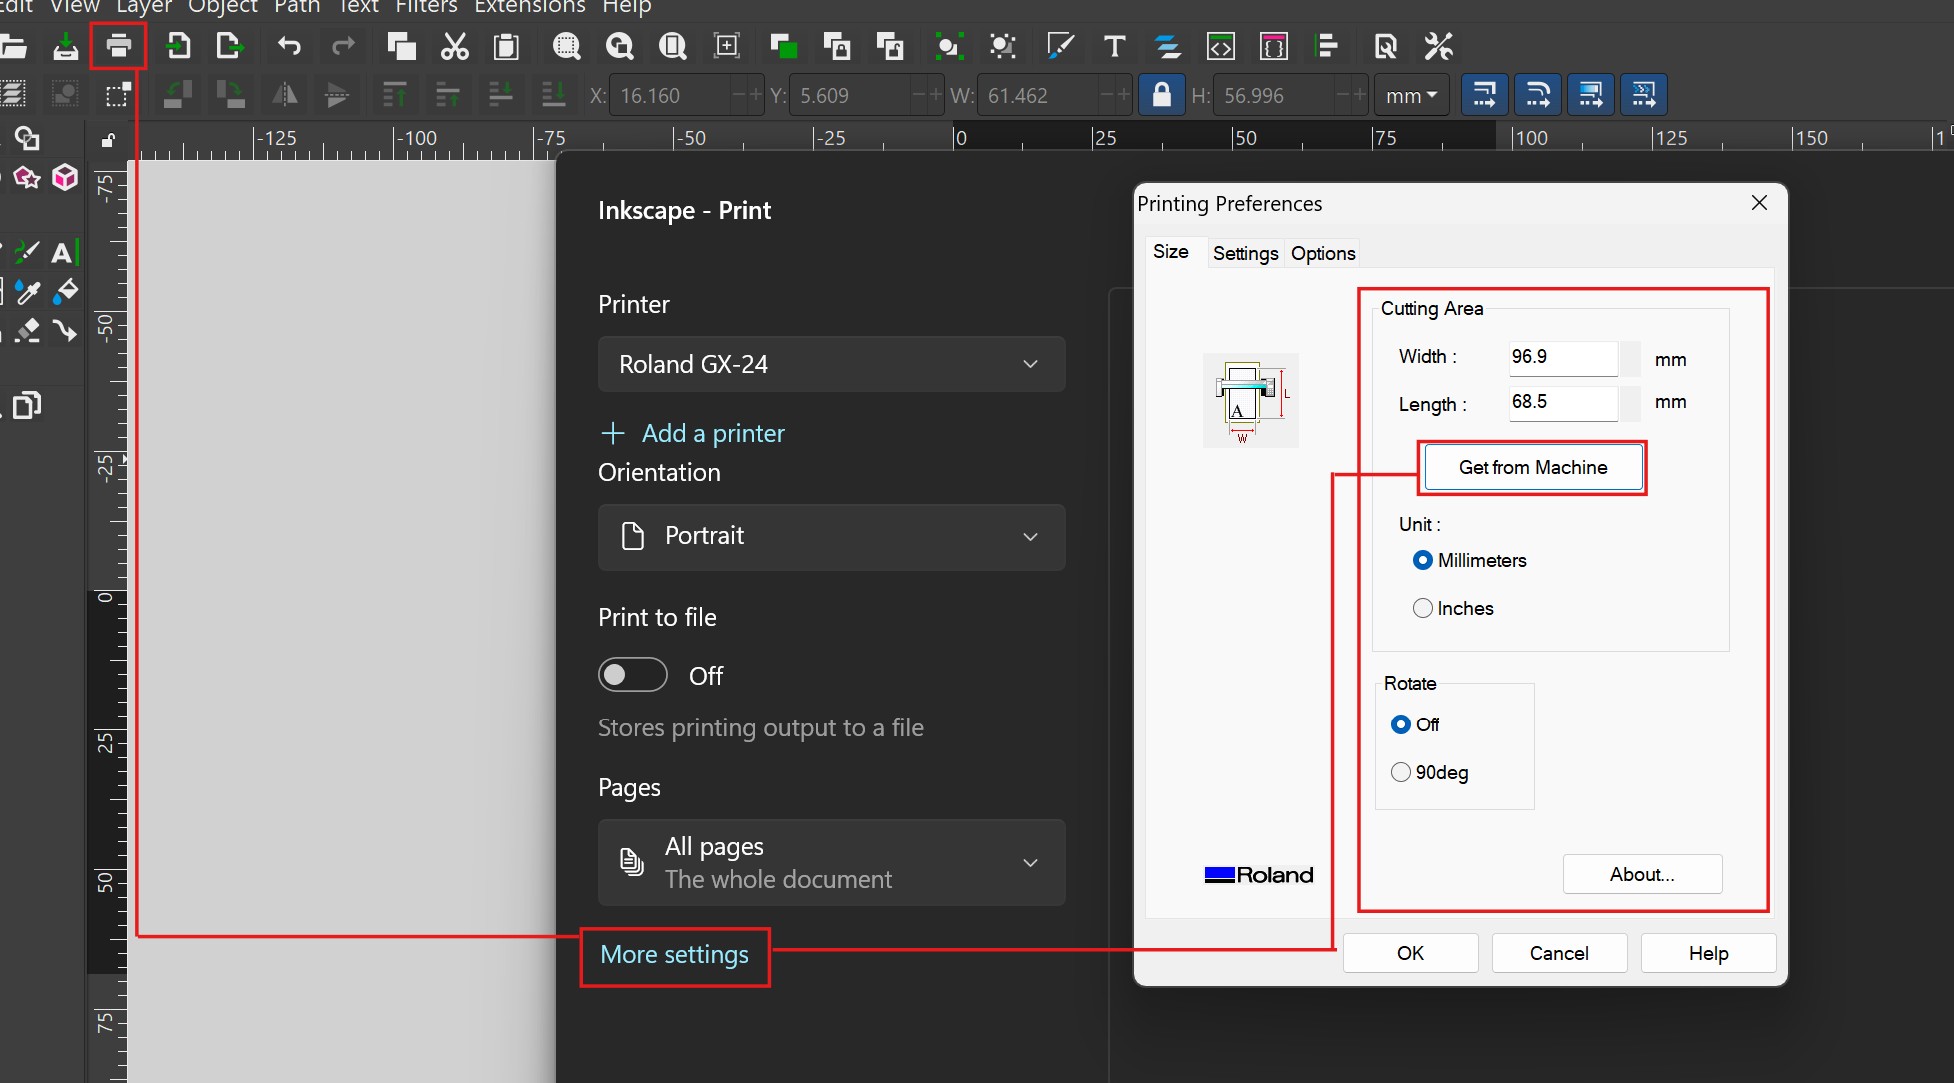Click the Get from Machine button
This screenshot has width=1954, height=1083.
(1533, 467)
